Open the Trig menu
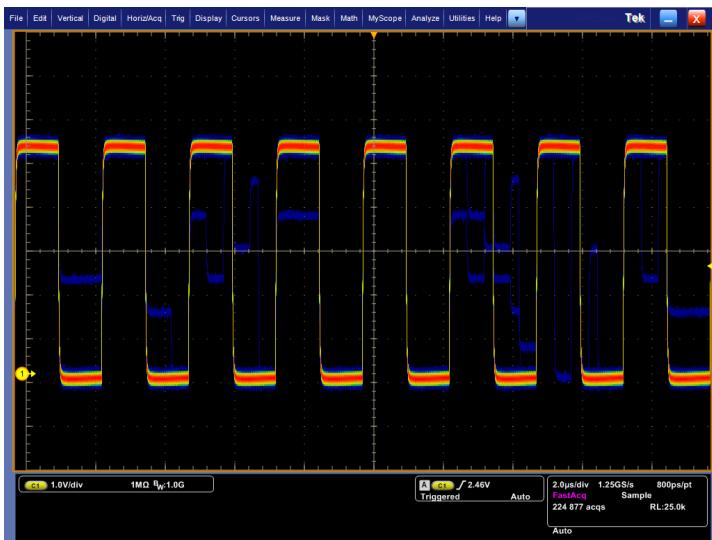 (x=178, y=18)
